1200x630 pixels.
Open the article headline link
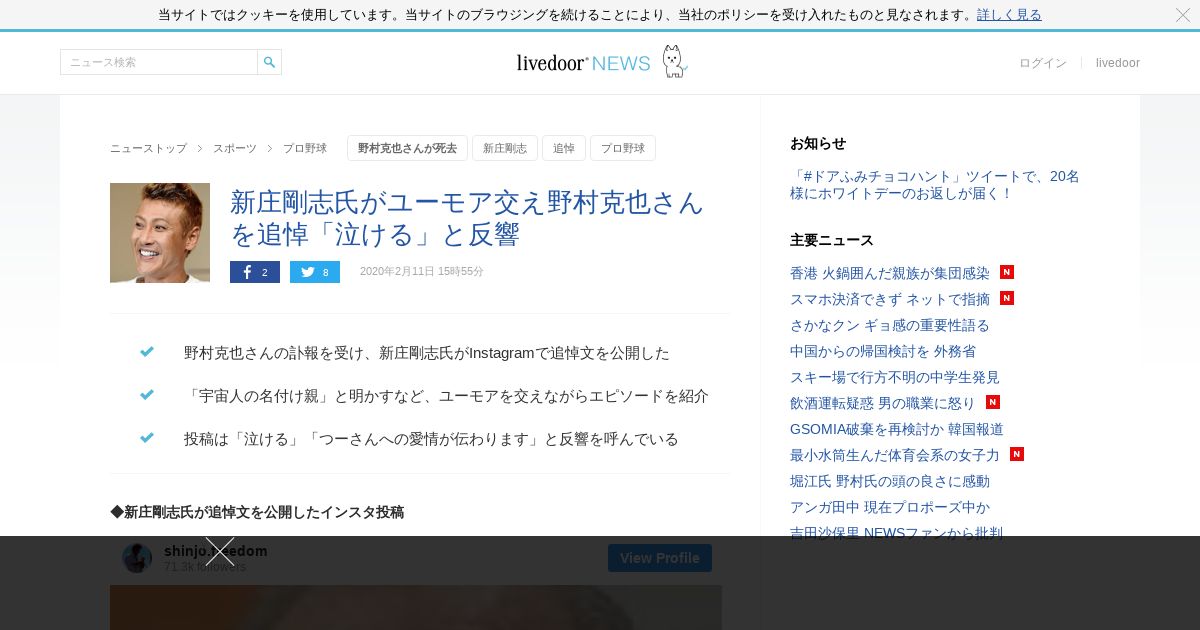coord(467,218)
